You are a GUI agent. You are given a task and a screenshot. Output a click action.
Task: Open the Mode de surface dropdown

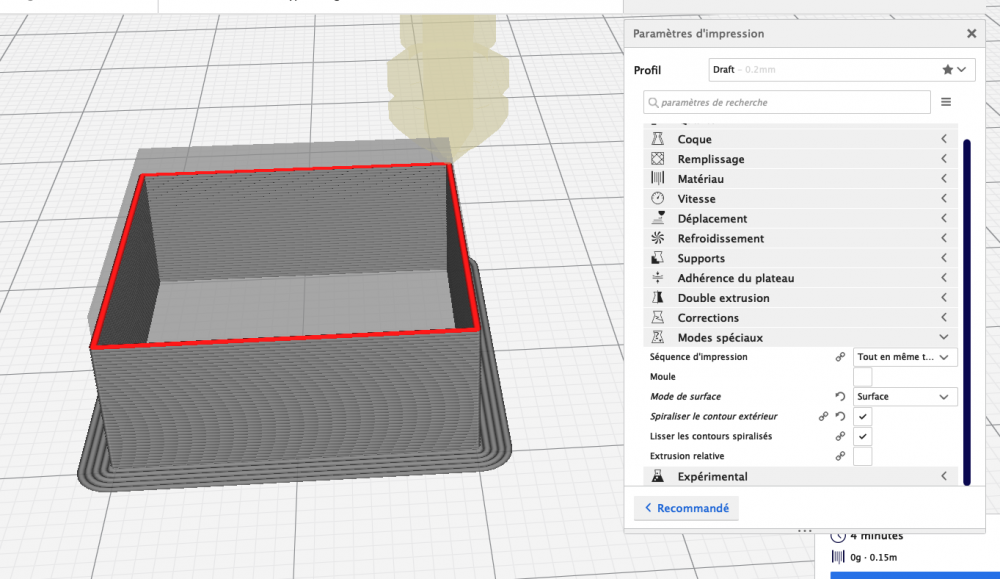coord(904,397)
